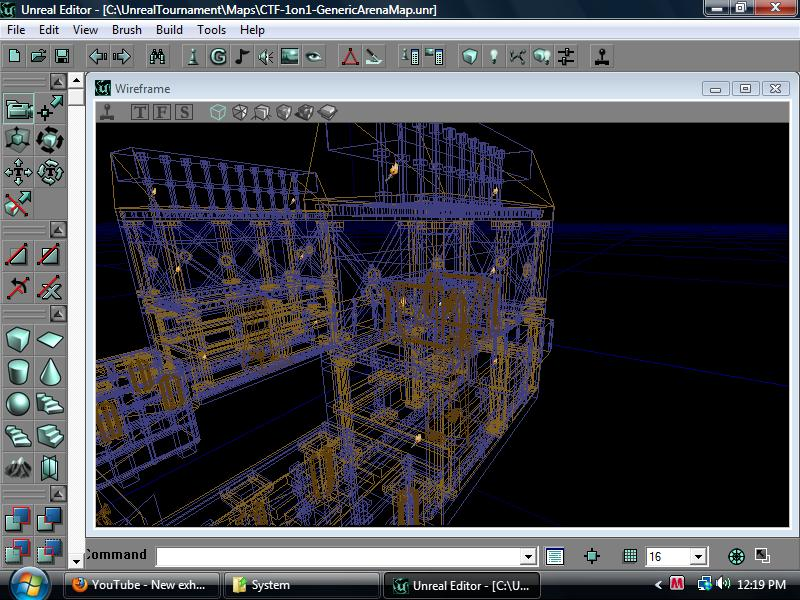Screen dimensions: 800x600
Task: Open the Actor Class Browser (chess piece icon)
Action: [192, 57]
